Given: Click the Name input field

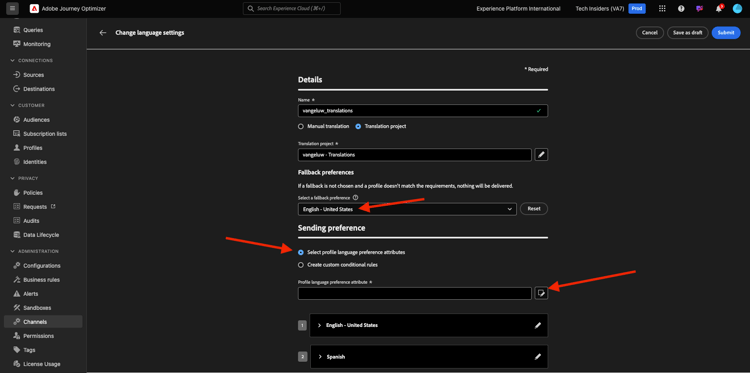Looking at the screenshot, I should click(423, 110).
